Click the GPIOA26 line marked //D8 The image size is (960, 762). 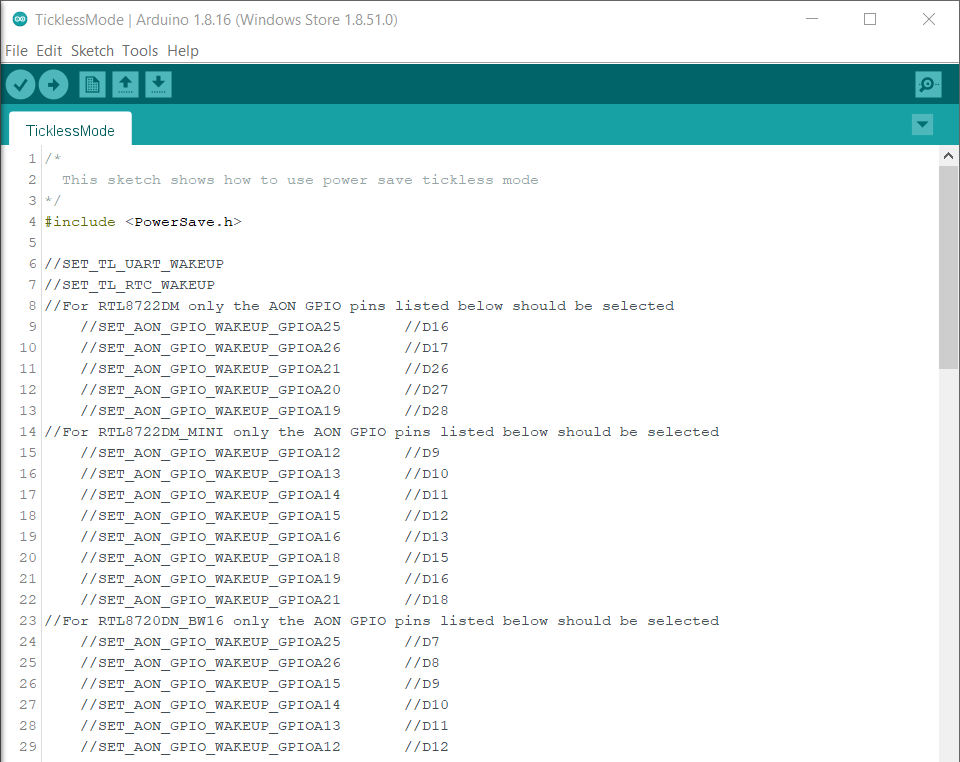(x=260, y=663)
